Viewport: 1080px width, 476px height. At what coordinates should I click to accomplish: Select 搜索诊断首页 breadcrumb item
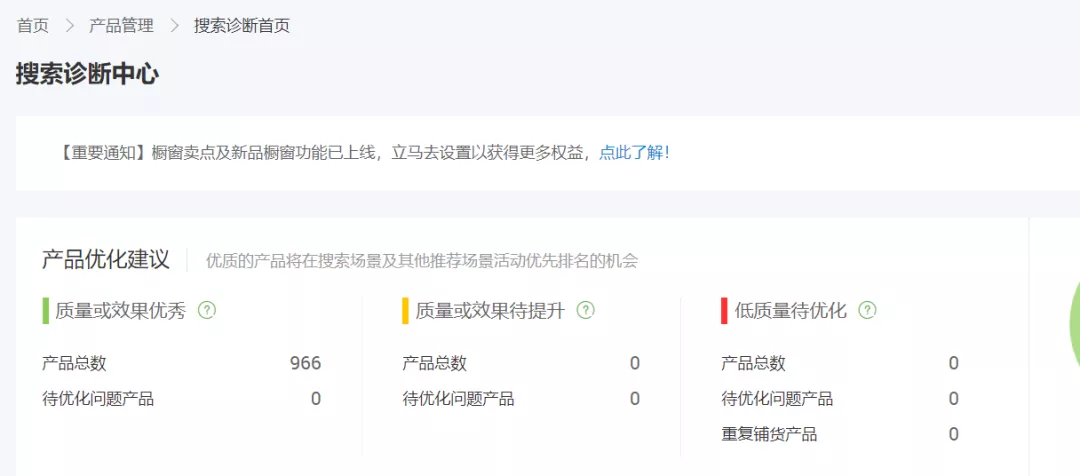point(242,26)
